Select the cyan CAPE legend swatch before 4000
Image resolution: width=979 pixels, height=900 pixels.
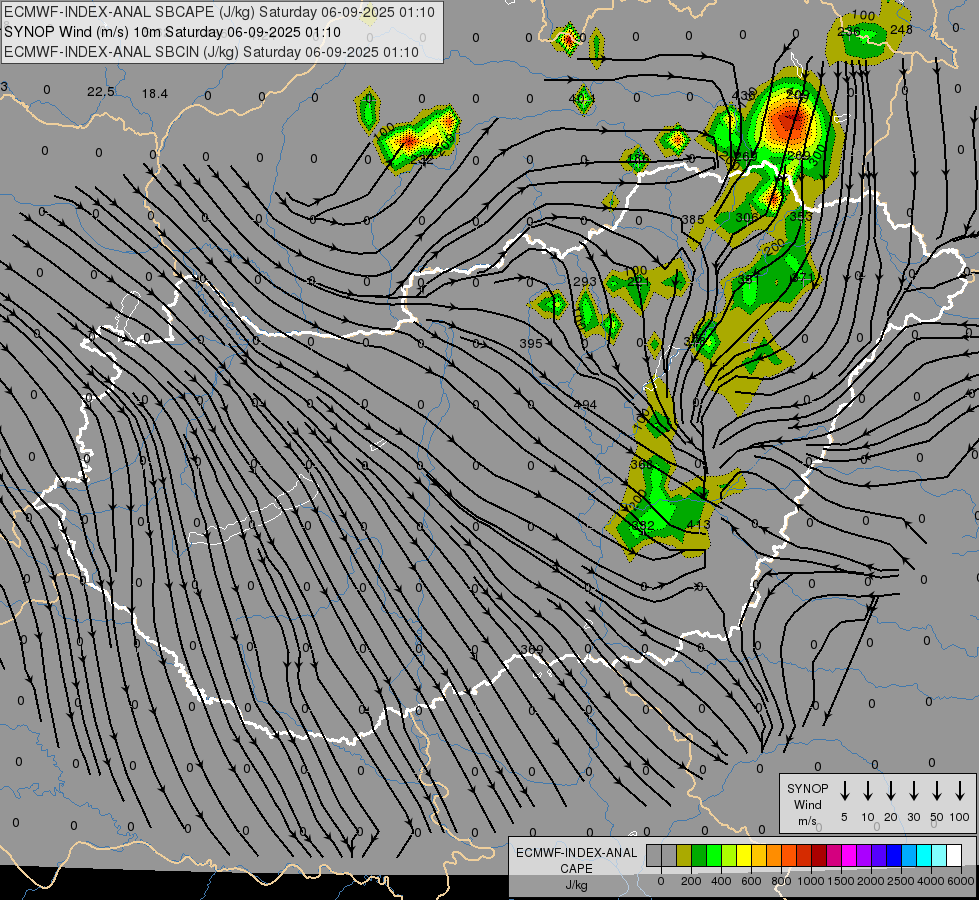[x=925, y=855]
